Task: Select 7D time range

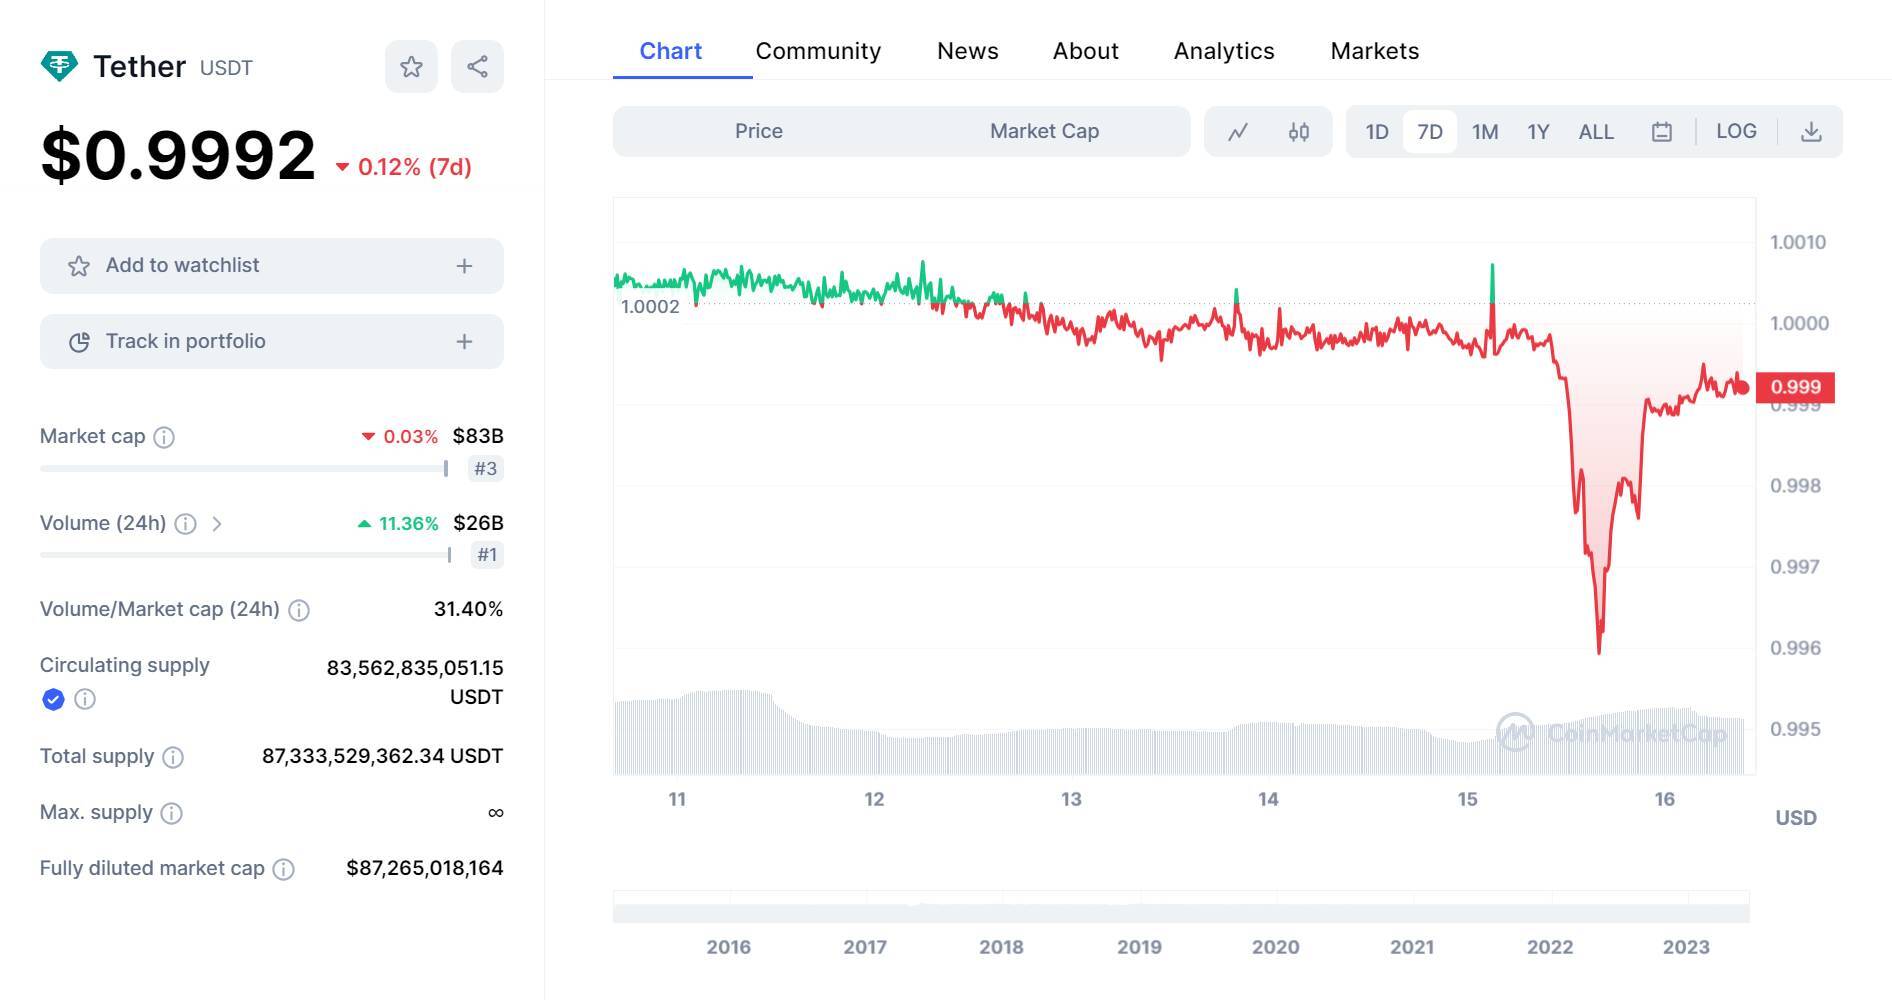Action: [1430, 132]
